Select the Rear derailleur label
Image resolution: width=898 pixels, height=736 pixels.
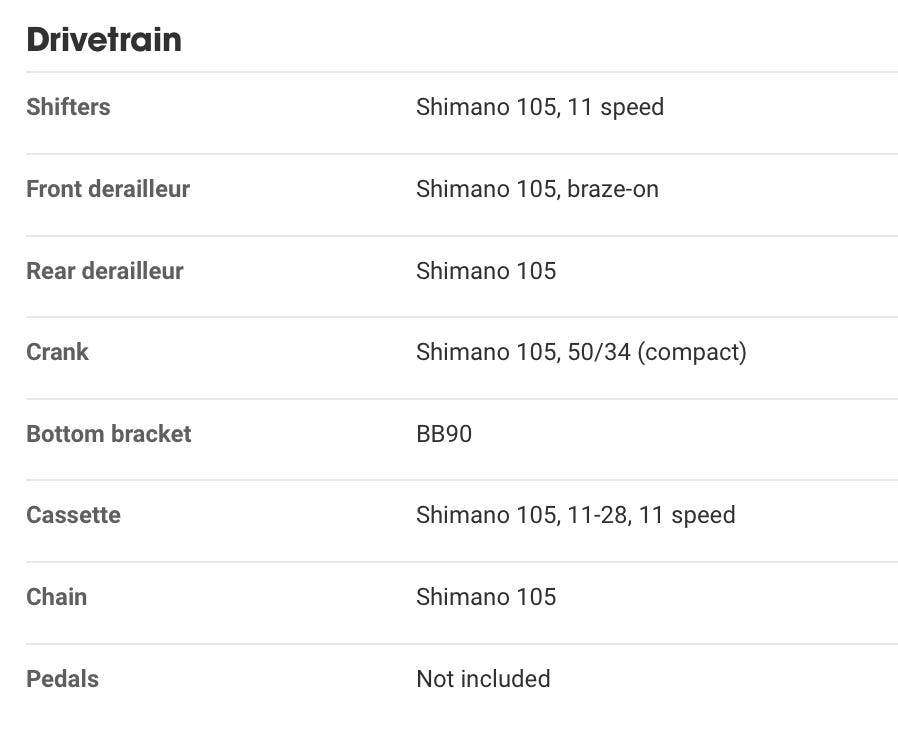[x=105, y=271]
